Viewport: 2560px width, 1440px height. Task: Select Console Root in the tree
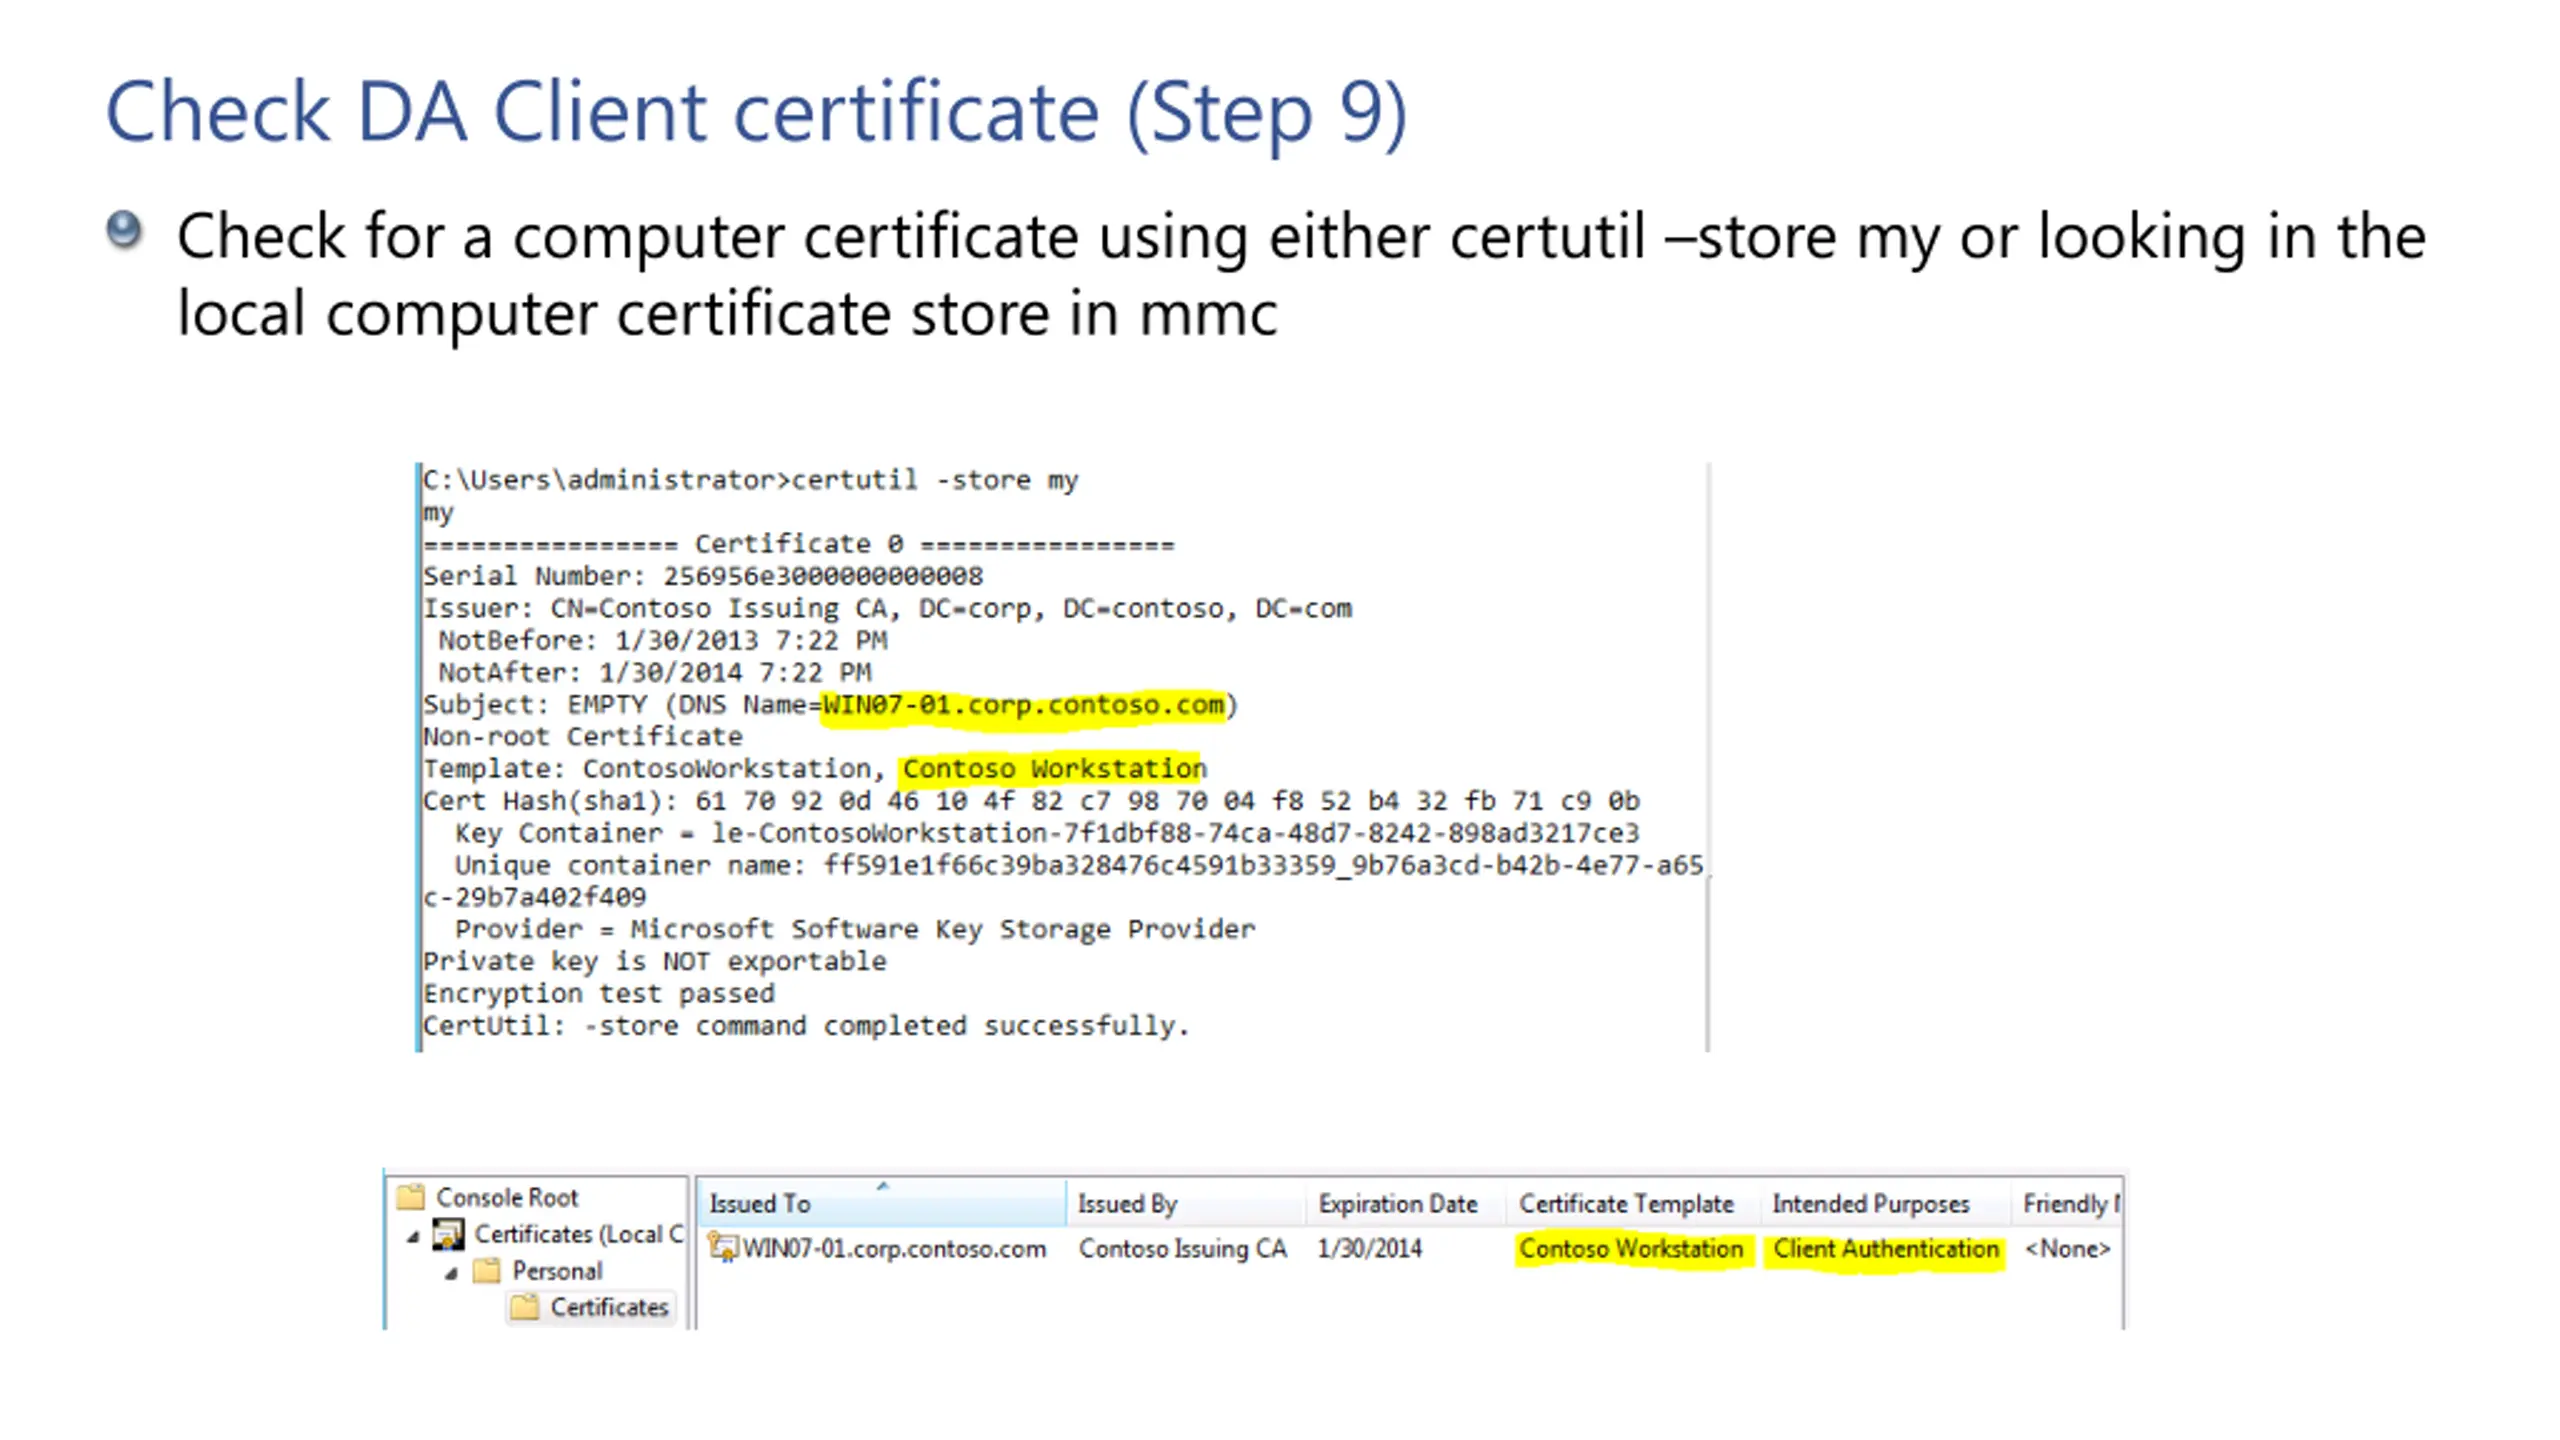(x=507, y=1197)
